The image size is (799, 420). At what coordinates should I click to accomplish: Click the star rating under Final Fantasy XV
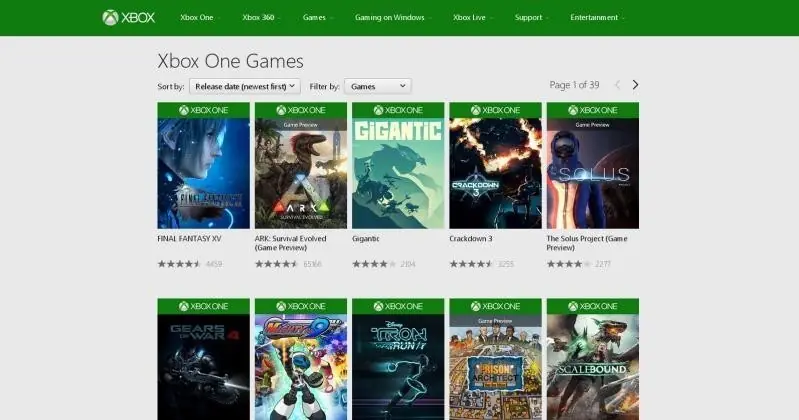click(x=179, y=264)
